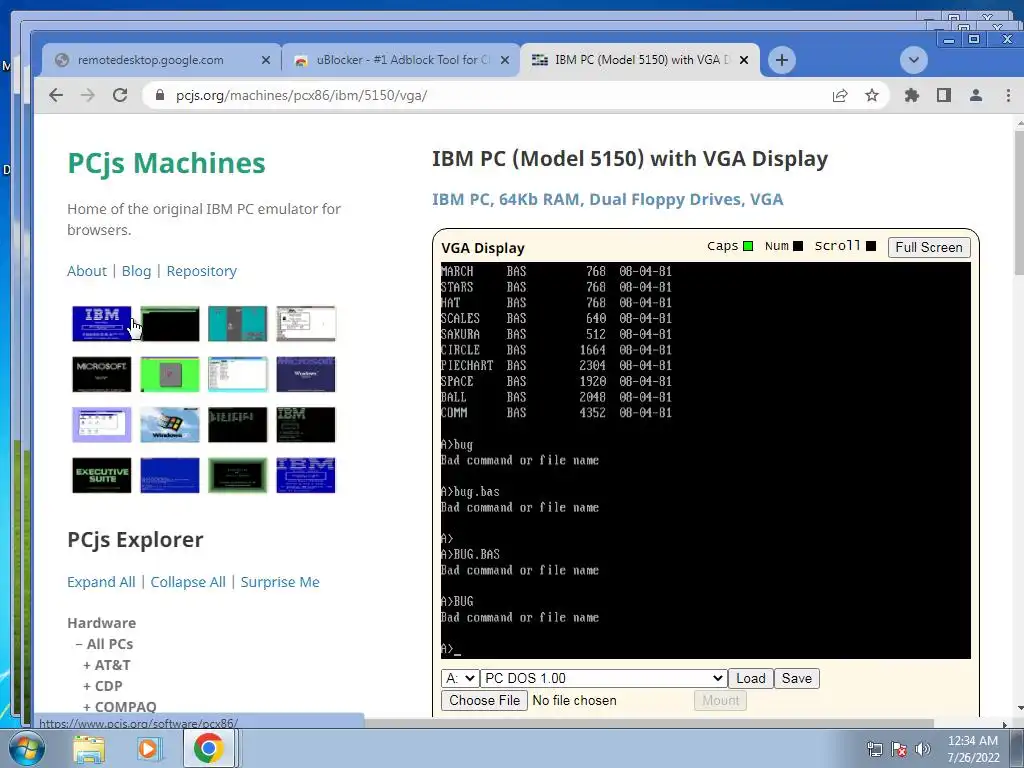Click the Choose File button
1024x768 pixels.
tap(485, 701)
